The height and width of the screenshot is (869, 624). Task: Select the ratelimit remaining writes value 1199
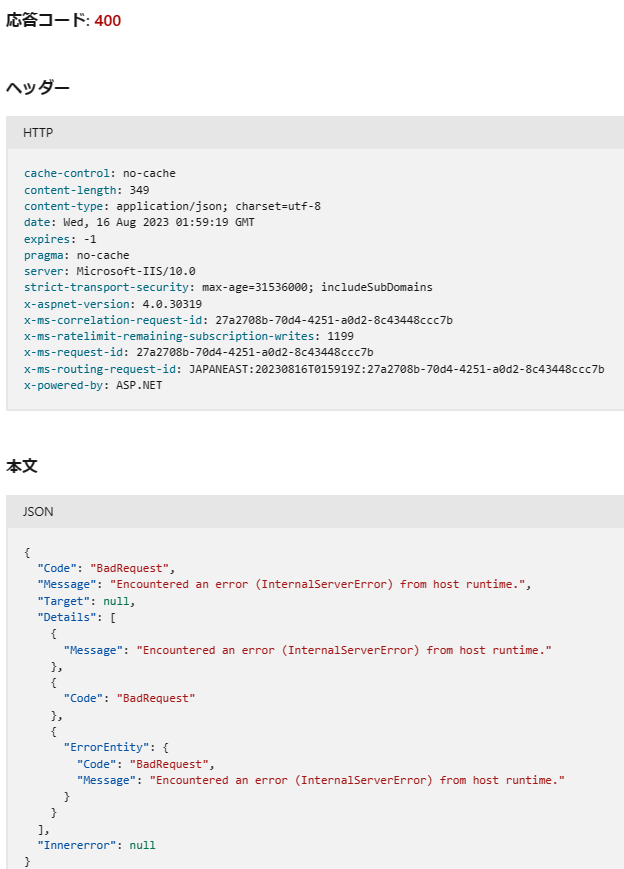(340, 336)
